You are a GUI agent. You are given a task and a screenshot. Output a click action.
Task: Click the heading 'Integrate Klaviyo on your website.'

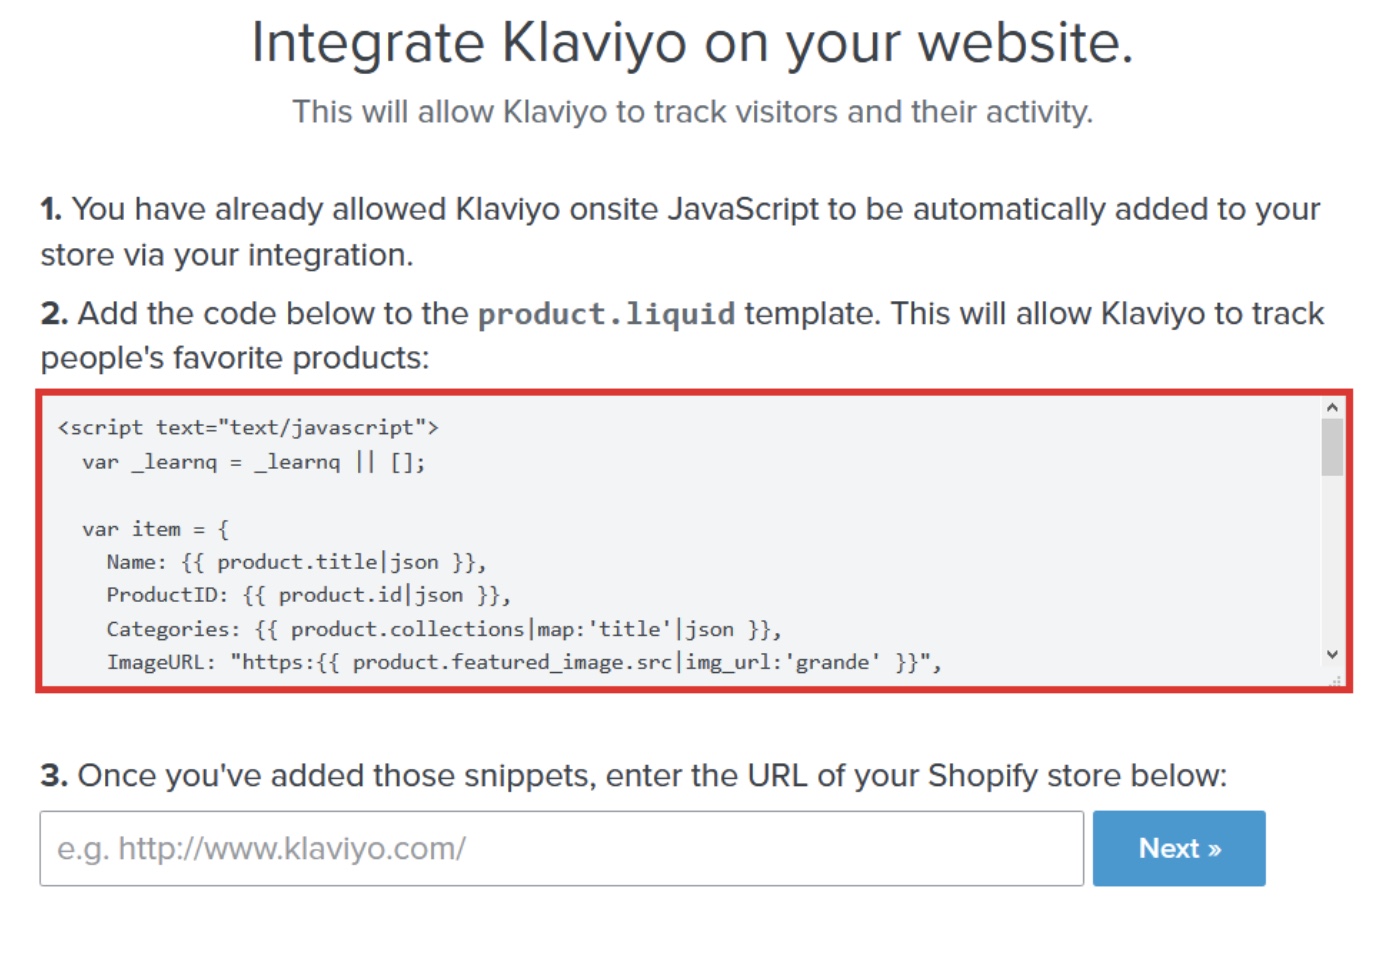[x=692, y=43]
